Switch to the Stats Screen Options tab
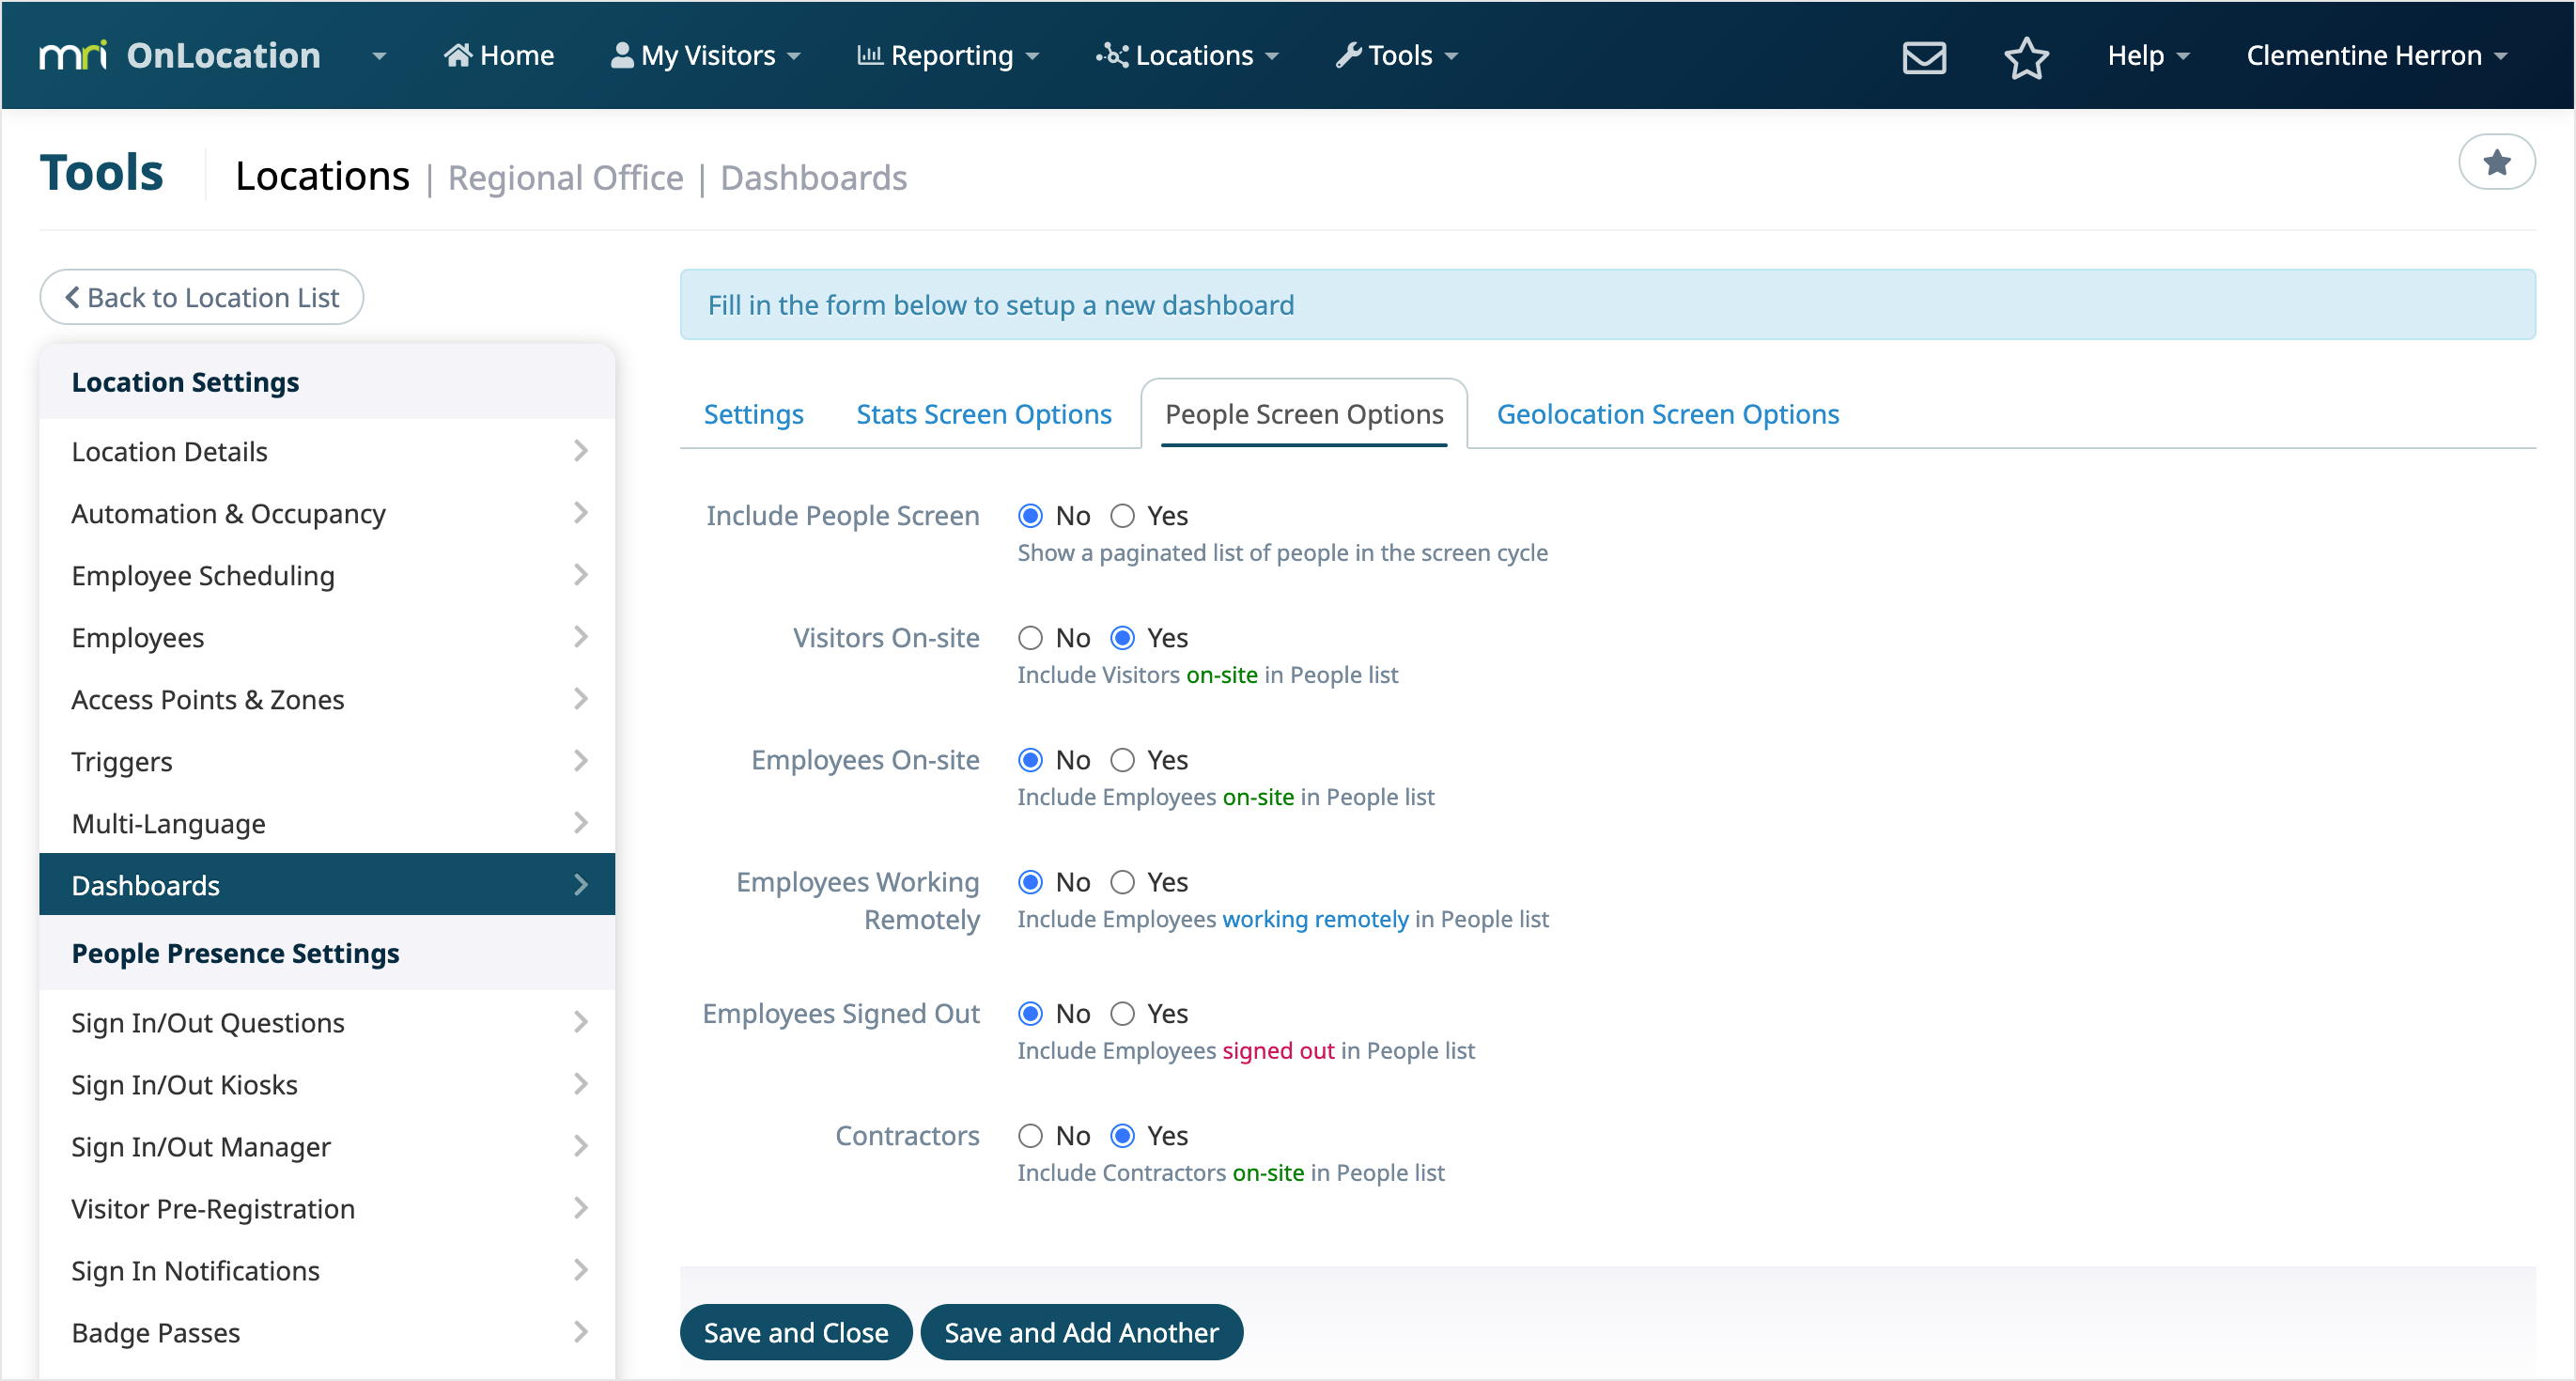The height and width of the screenshot is (1381, 2576). click(983, 413)
